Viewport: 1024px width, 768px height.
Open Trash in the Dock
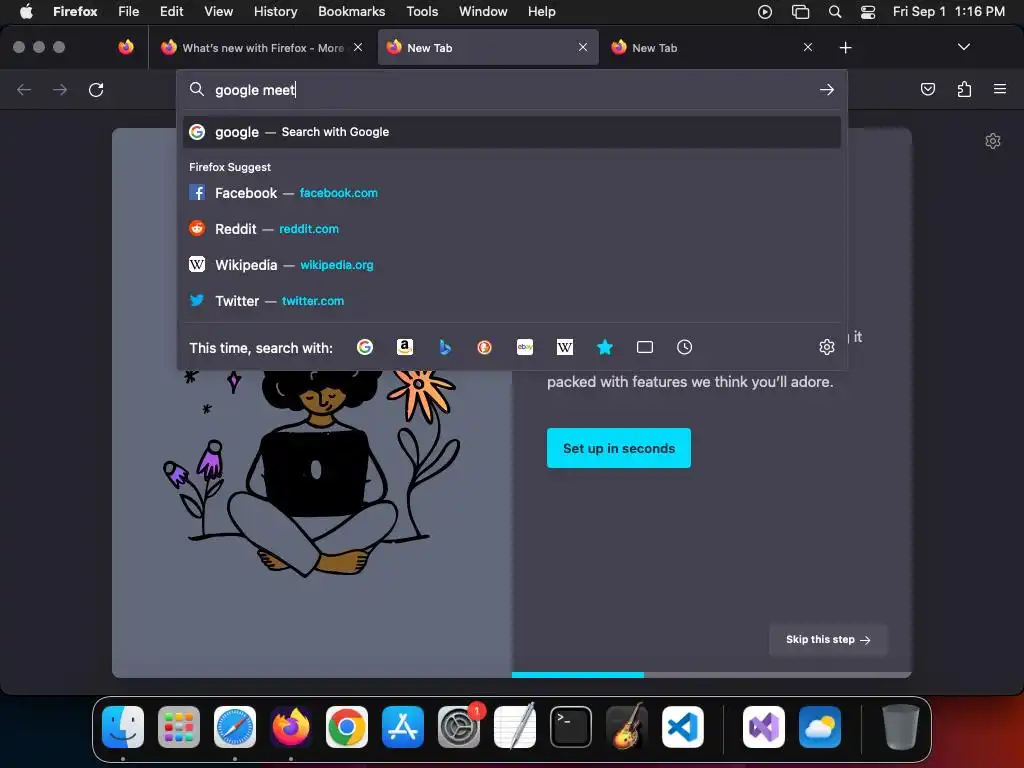(x=901, y=727)
